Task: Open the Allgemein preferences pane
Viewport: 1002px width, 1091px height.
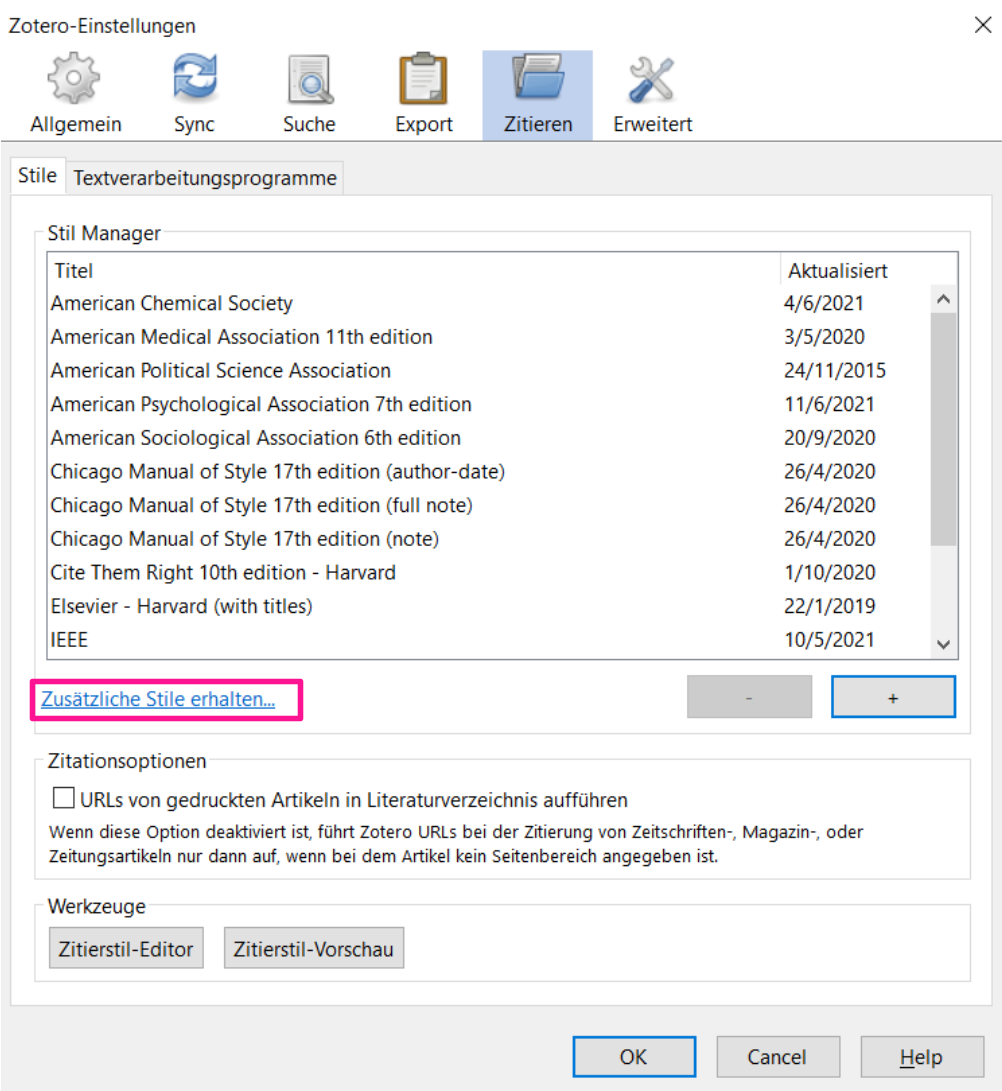Action: 75,95
